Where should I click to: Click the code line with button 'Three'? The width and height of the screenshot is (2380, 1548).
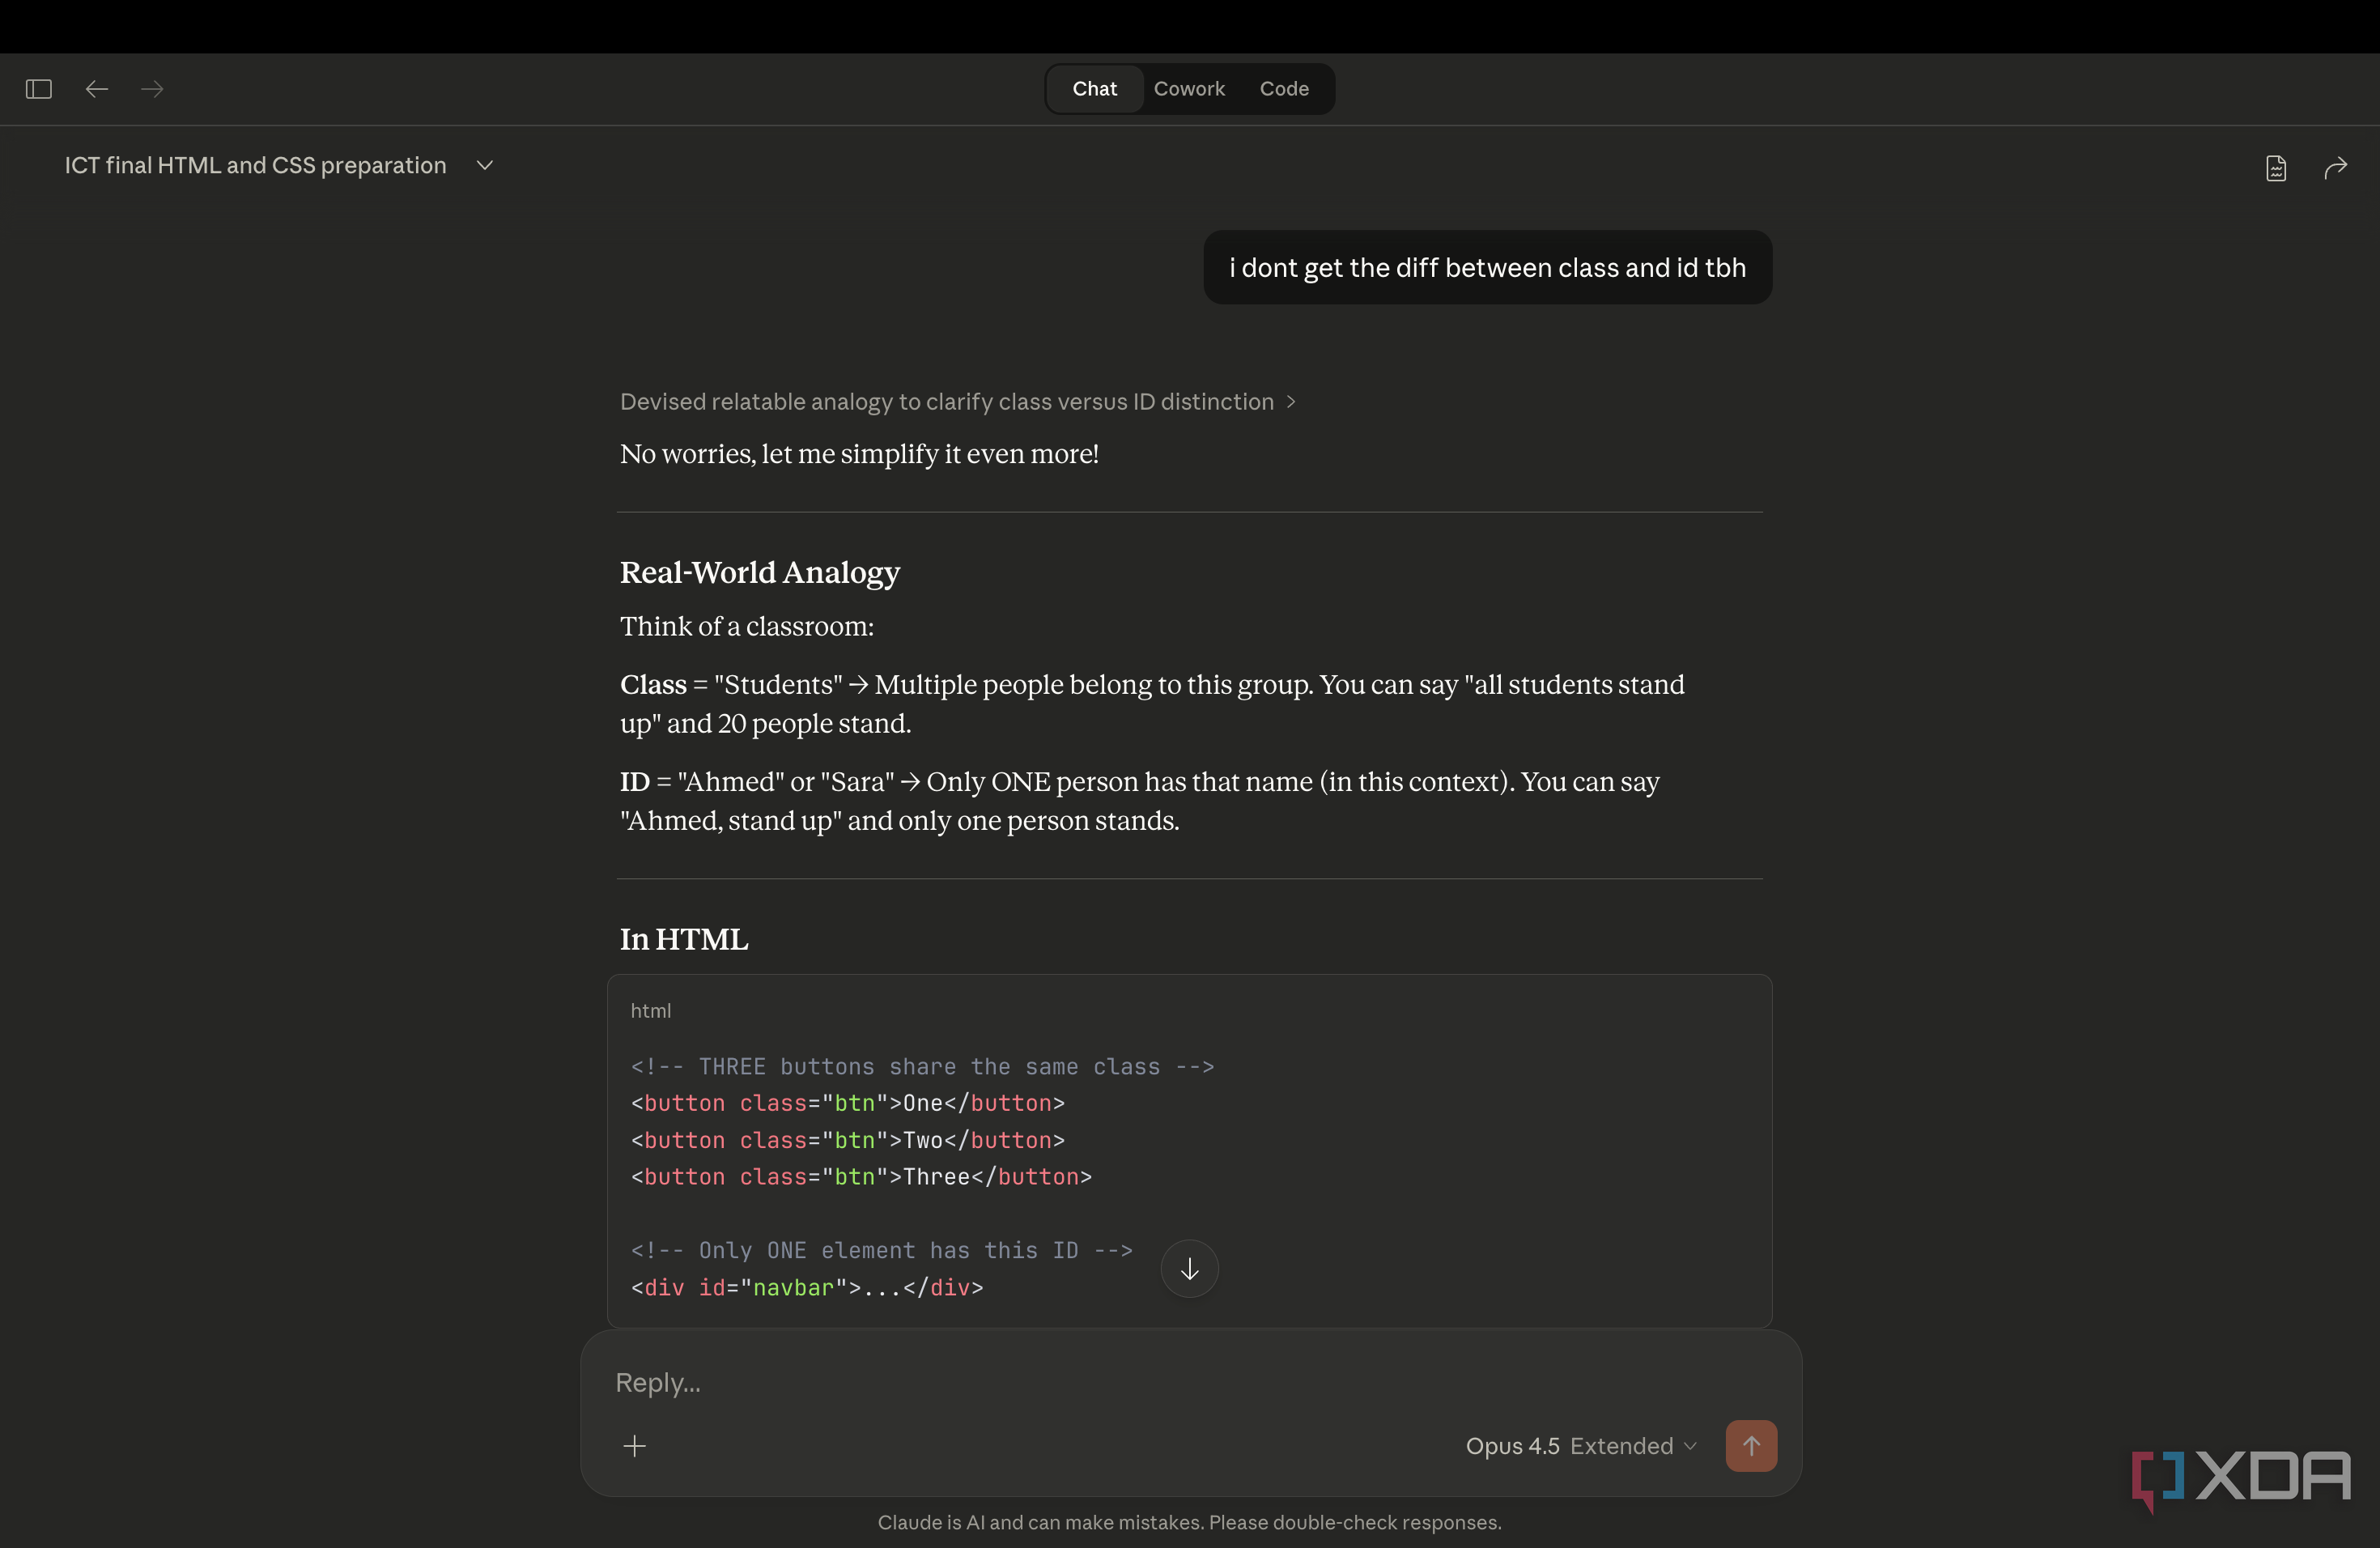tap(861, 1177)
